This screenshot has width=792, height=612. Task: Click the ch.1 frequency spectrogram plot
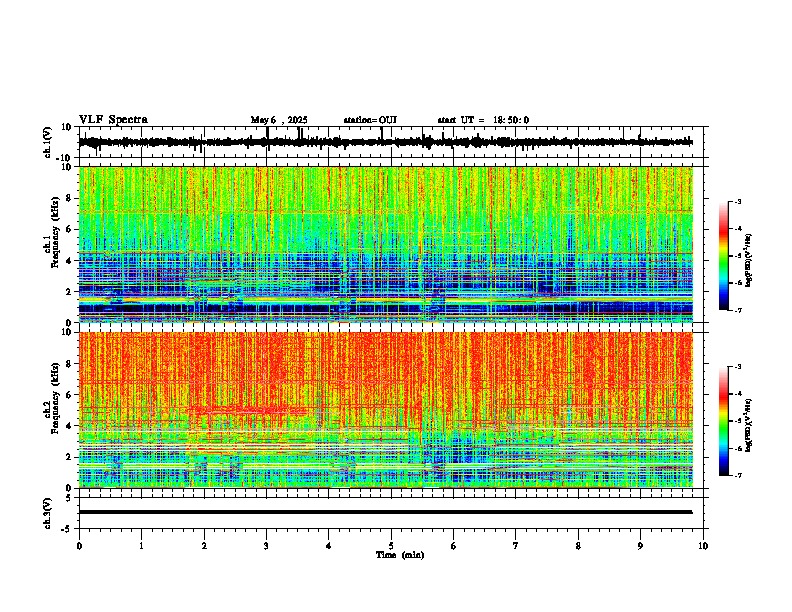tap(386, 244)
